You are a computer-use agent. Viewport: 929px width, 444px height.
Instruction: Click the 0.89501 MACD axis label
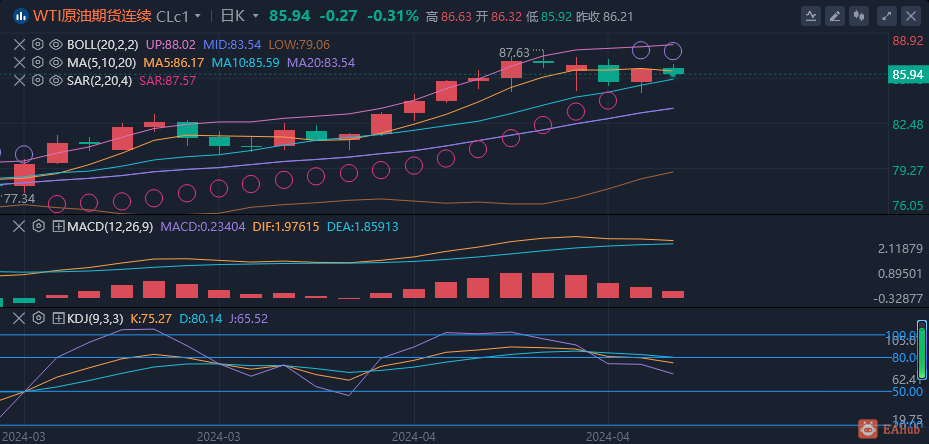900,273
